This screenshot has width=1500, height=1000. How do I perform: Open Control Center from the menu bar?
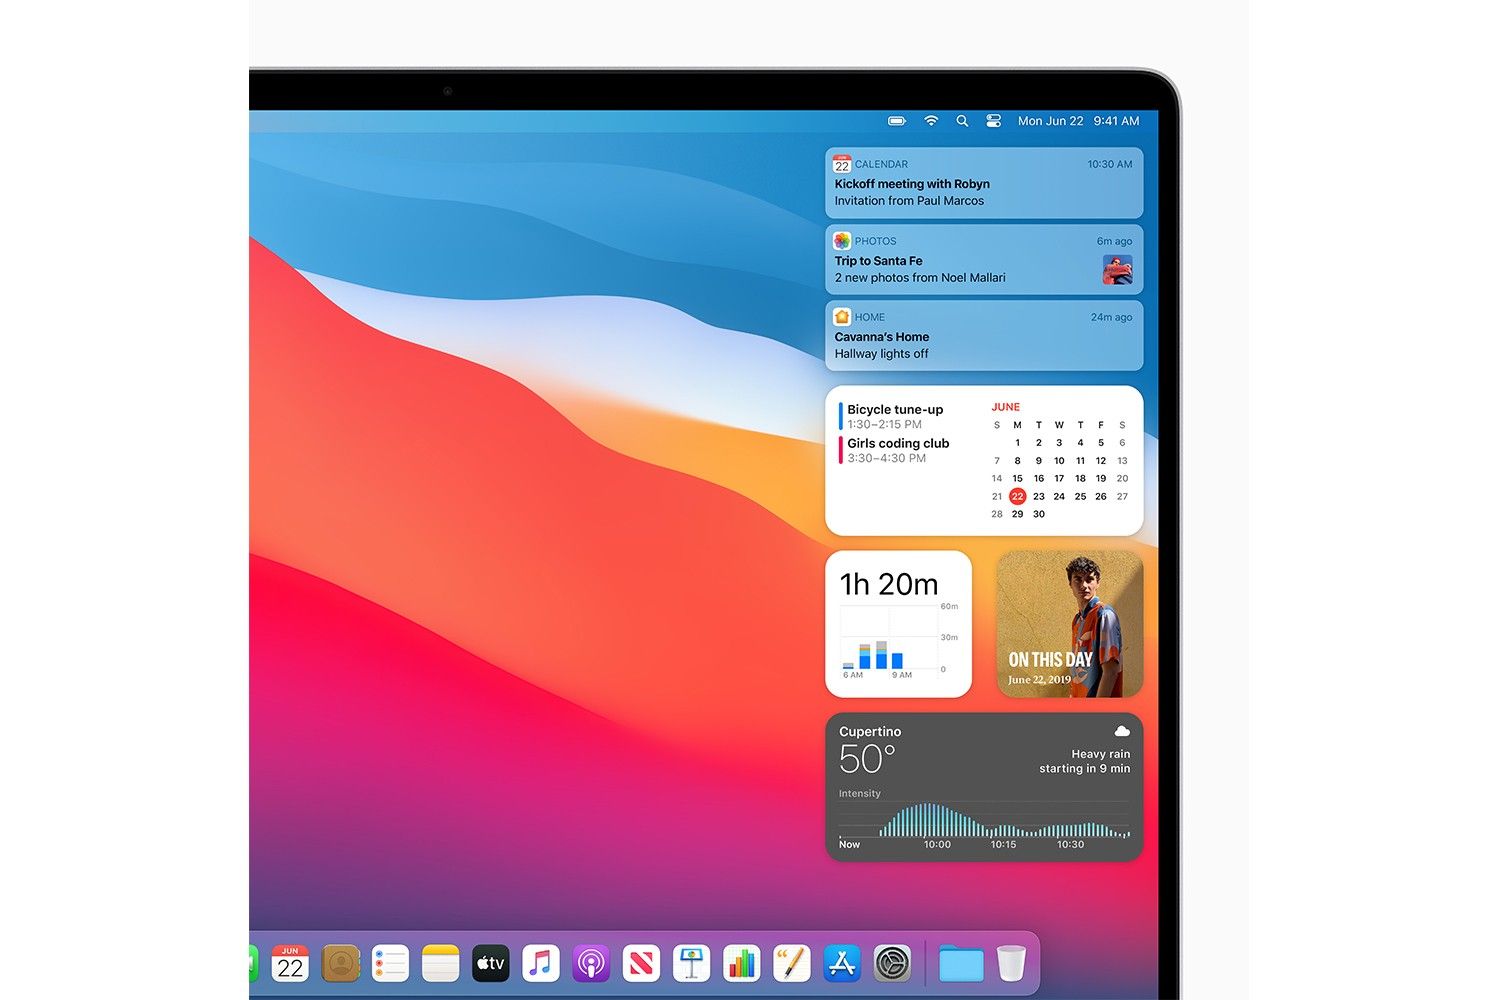click(993, 121)
